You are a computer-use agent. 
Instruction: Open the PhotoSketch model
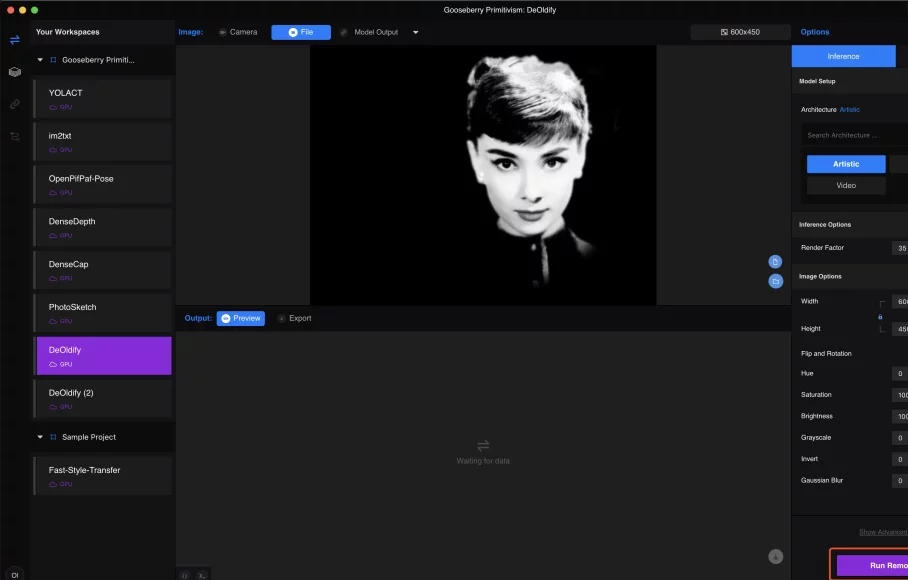(103, 313)
